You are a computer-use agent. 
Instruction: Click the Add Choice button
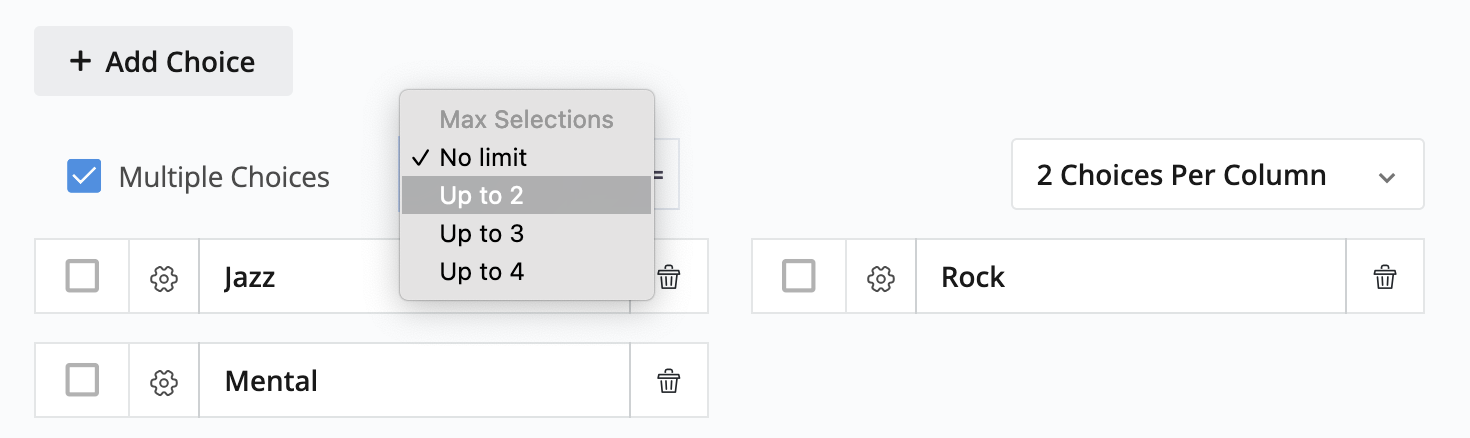[x=163, y=62]
